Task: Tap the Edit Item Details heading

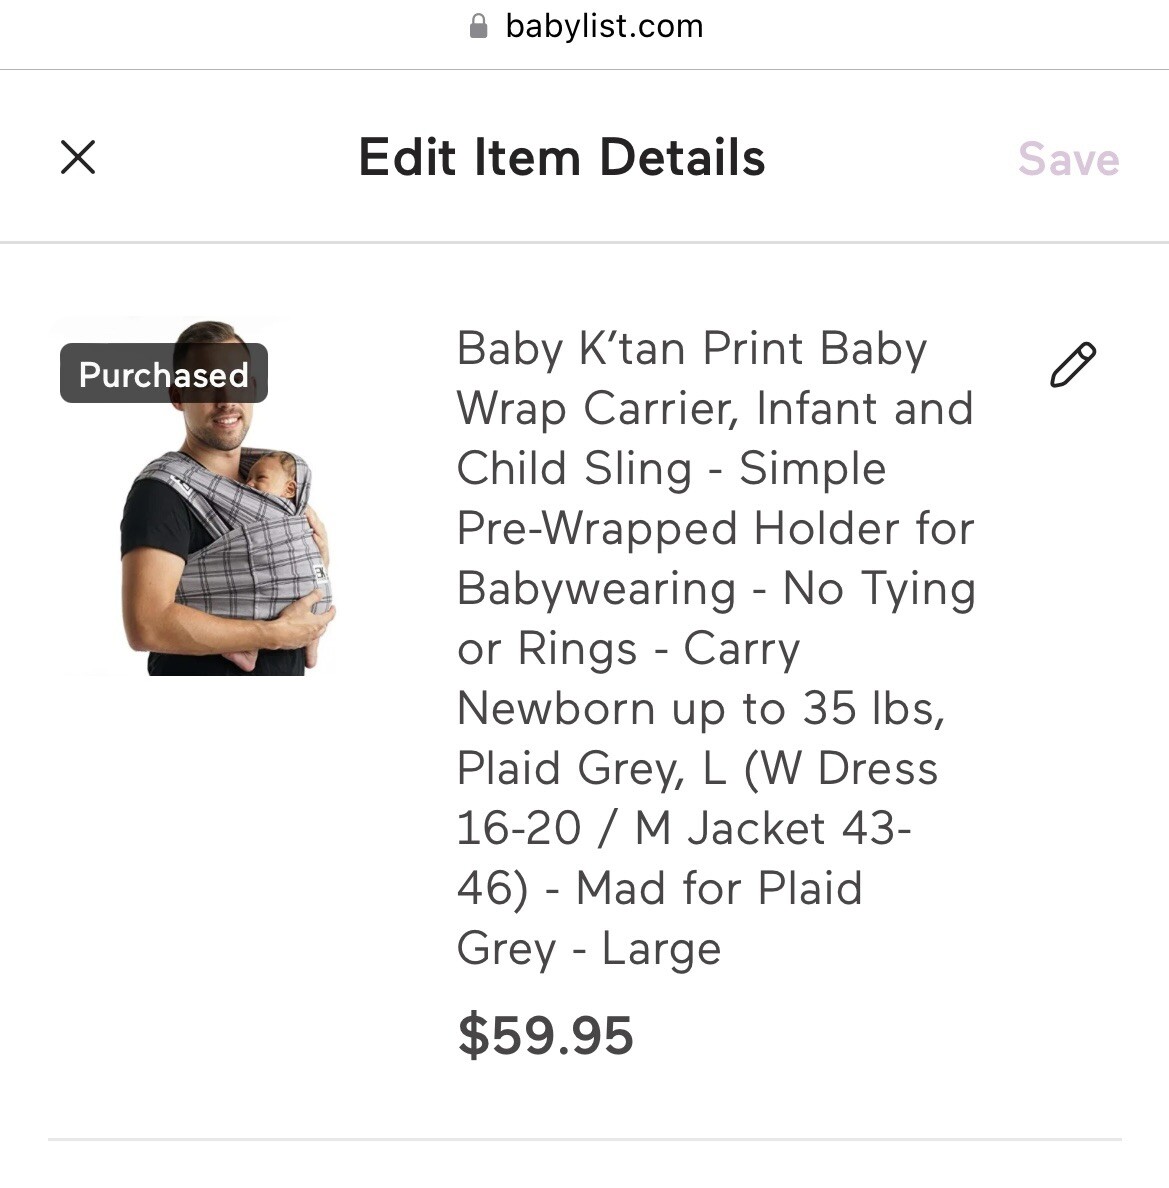Action: coord(562,158)
